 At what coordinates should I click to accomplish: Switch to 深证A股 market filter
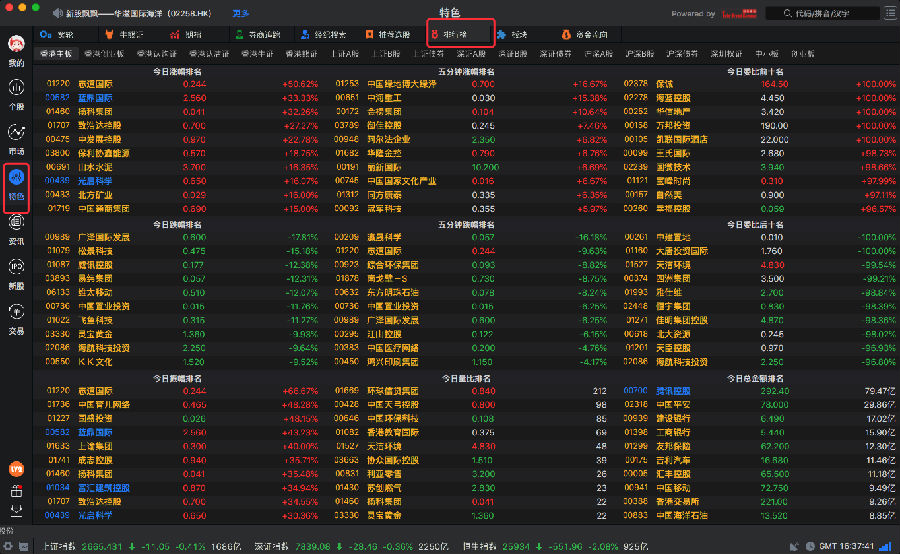click(x=471, y=54)
